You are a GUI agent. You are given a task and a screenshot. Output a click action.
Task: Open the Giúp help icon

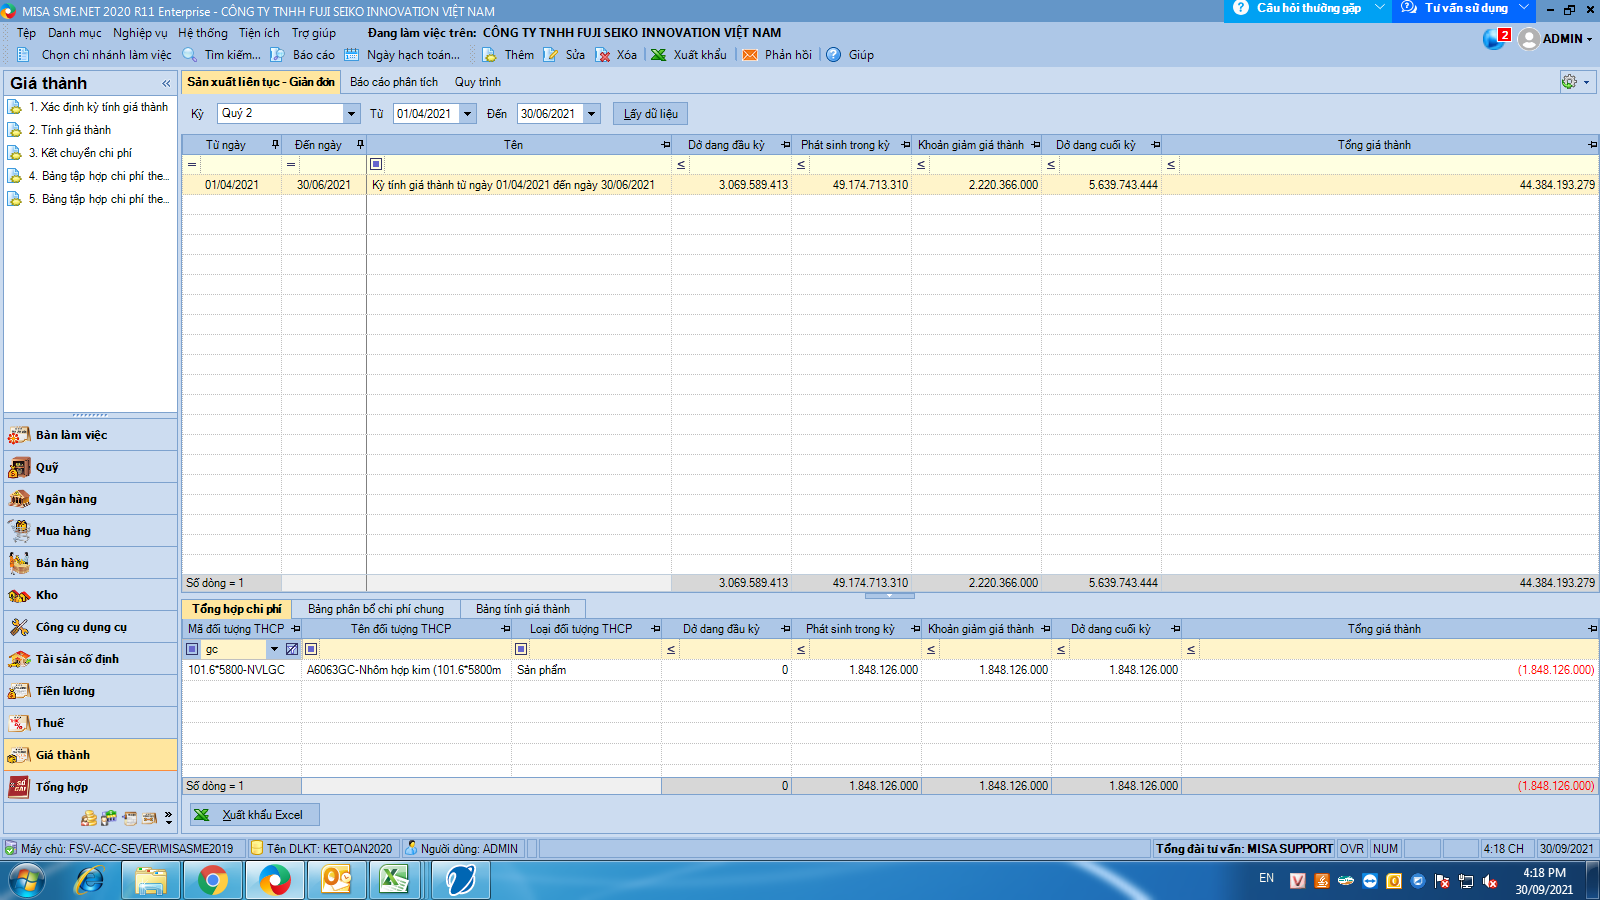coord(833,55)
